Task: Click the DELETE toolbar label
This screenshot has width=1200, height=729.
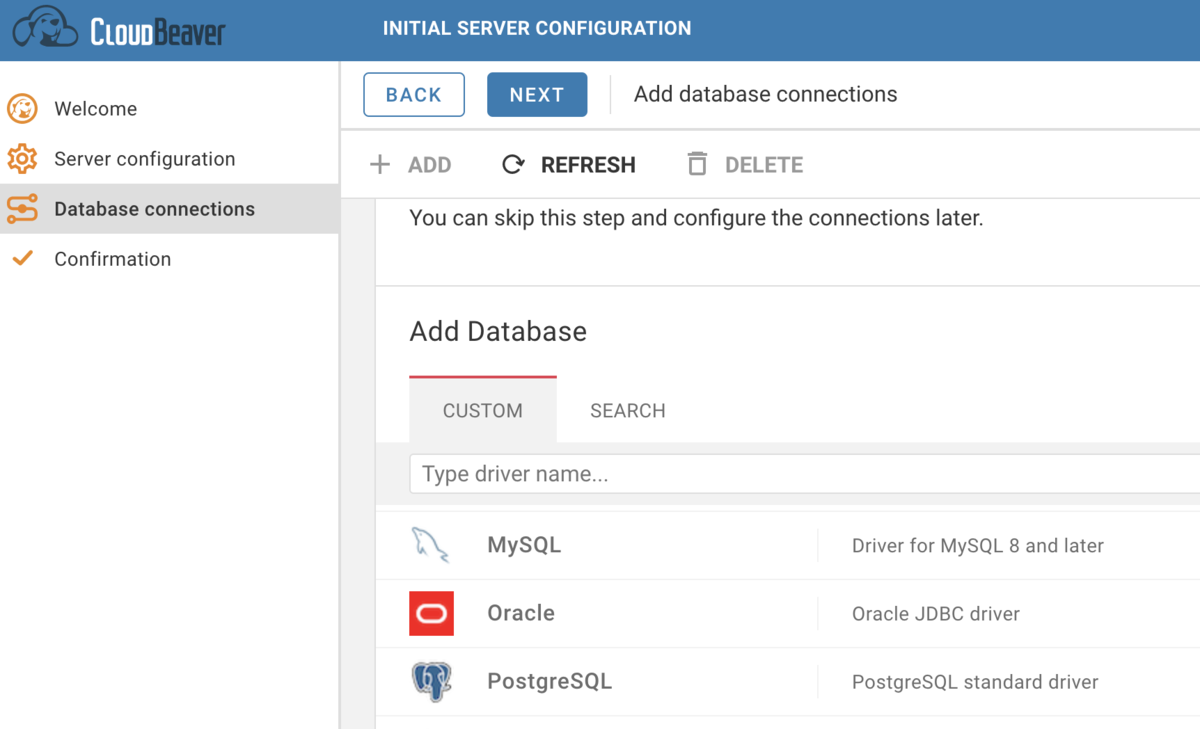Action: pos(764,165)
